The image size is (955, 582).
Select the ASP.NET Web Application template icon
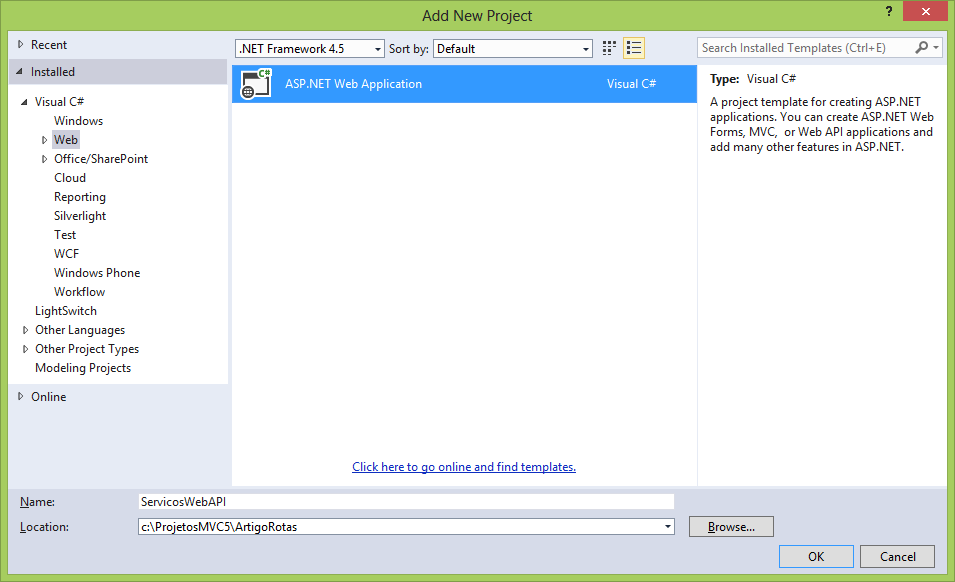[x=256, y=83]
